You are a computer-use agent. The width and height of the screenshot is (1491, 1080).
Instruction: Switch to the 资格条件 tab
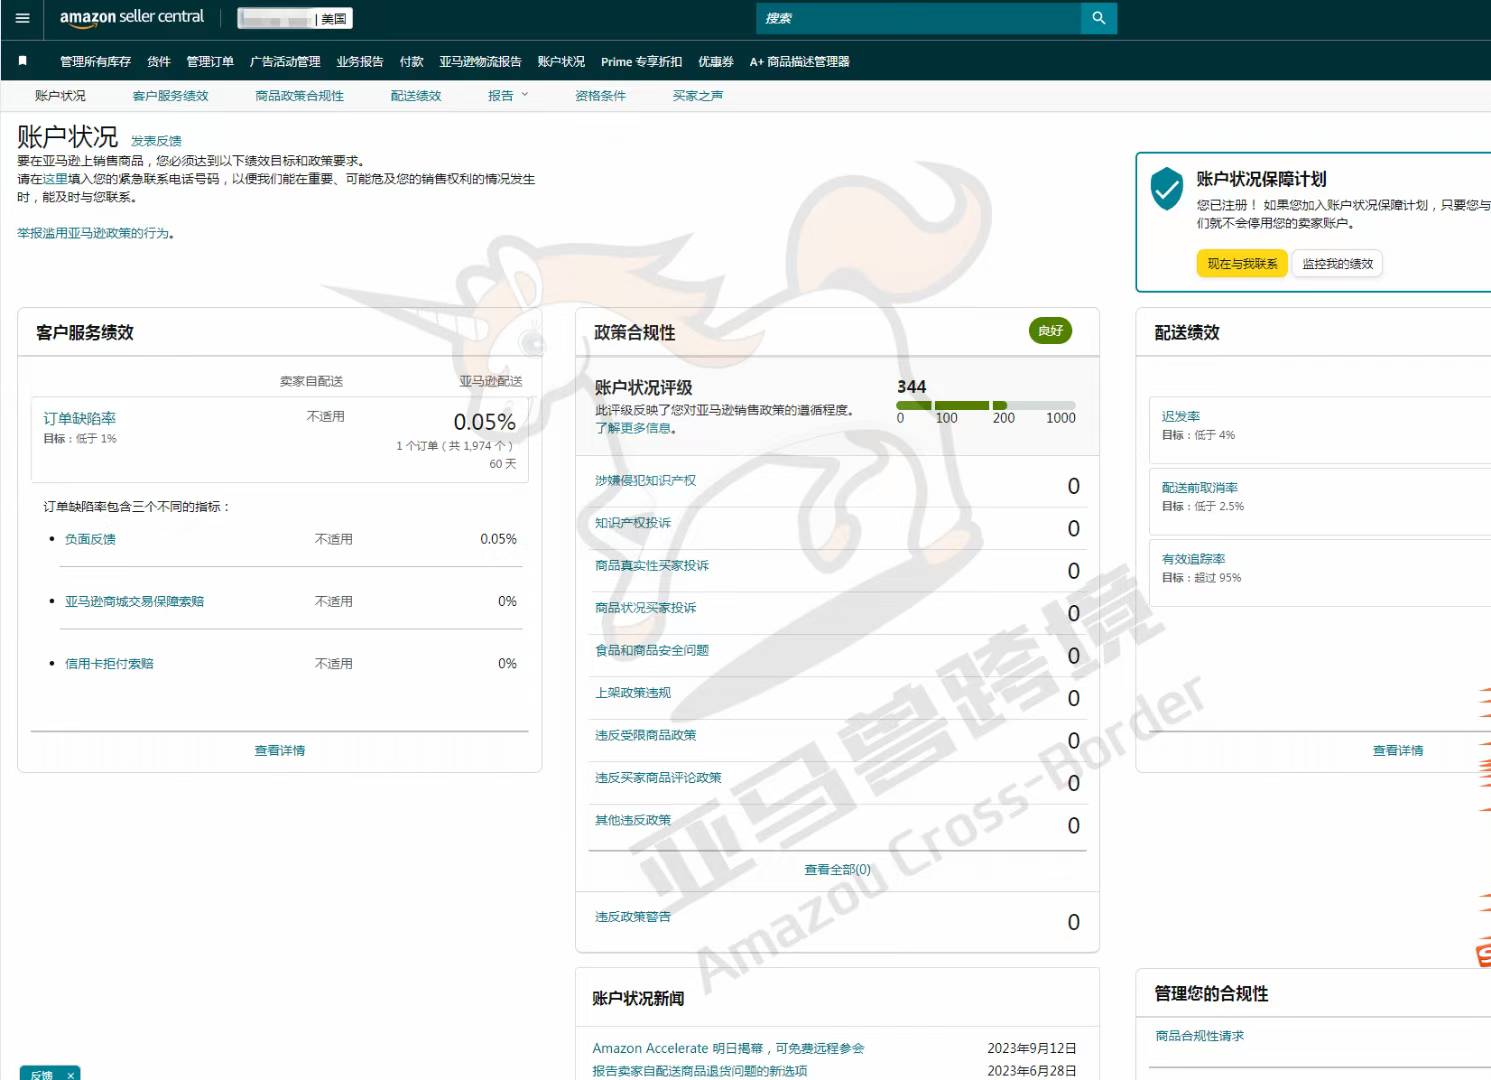pos(600,96)
